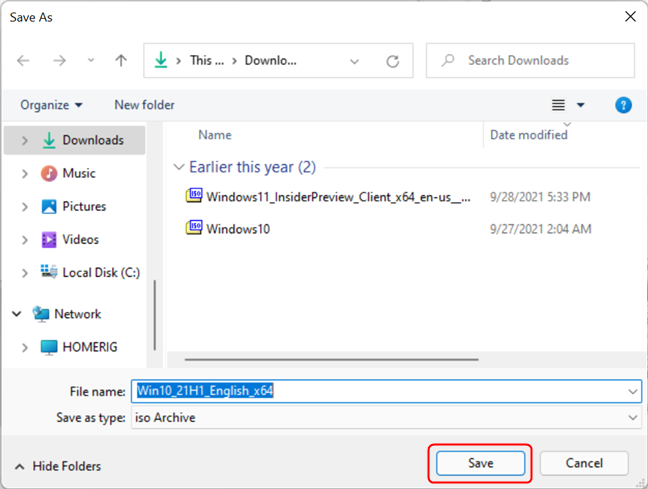Change view with the view layout icon
The image size is (648, 489).
[558, 105]
